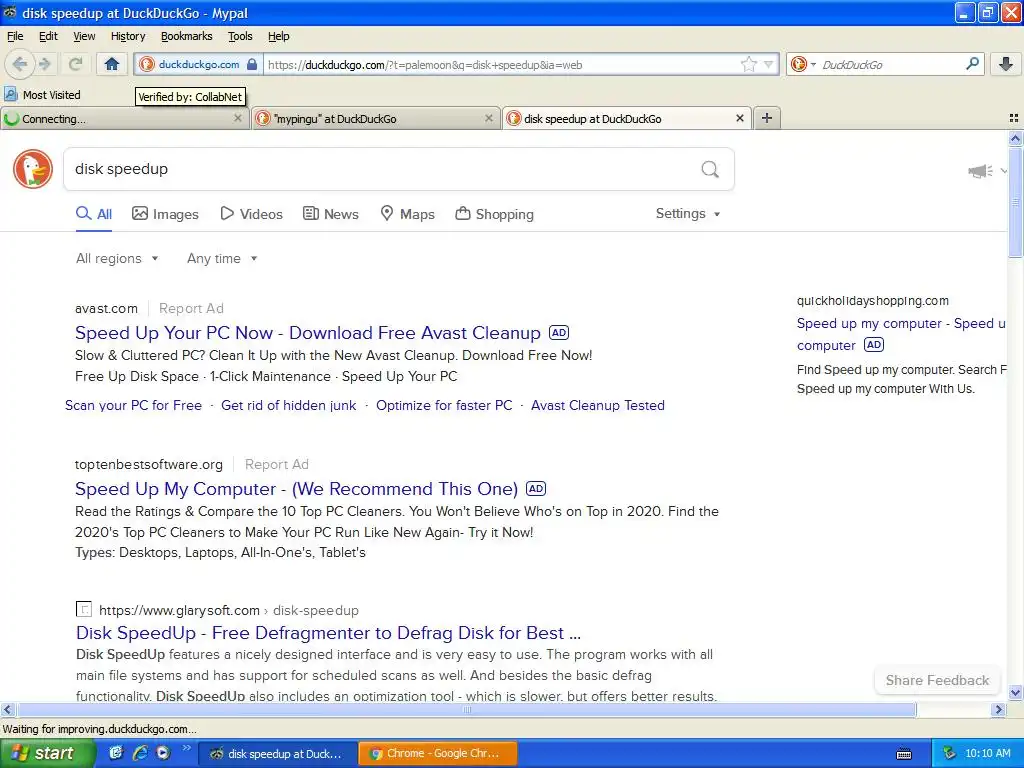
Task: Switch to Chrome - Google Chrome taskbar window
Action: tap(438, 754)
